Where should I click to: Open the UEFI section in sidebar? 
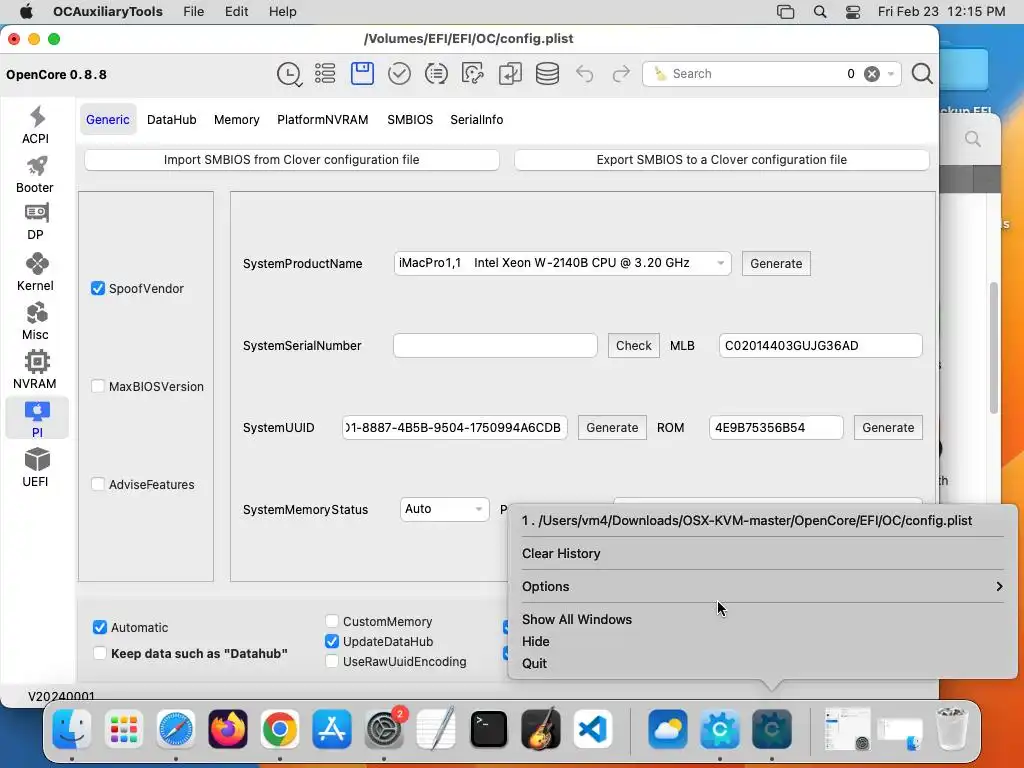click(36, 468)
